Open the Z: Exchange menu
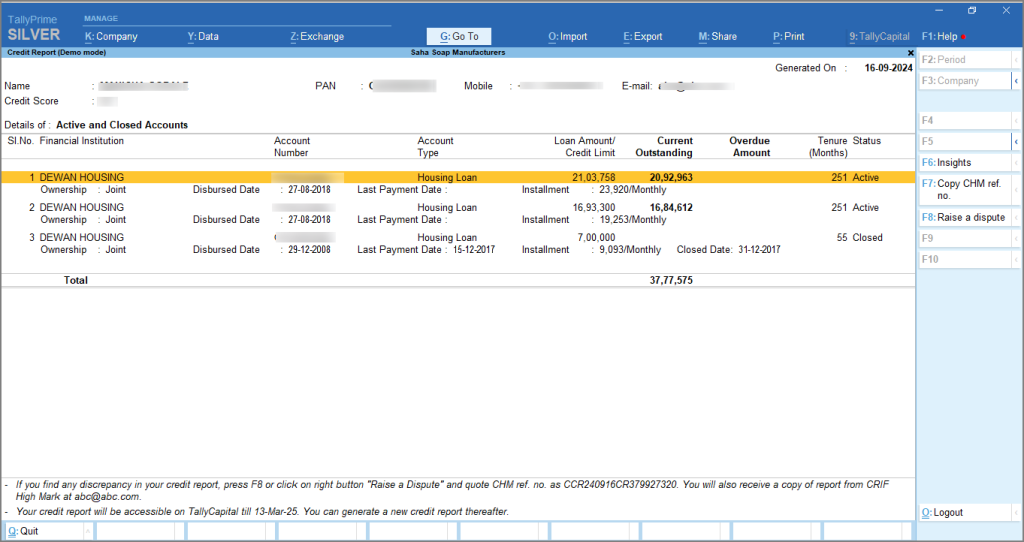1024x542 pixels. pos(317,37)
